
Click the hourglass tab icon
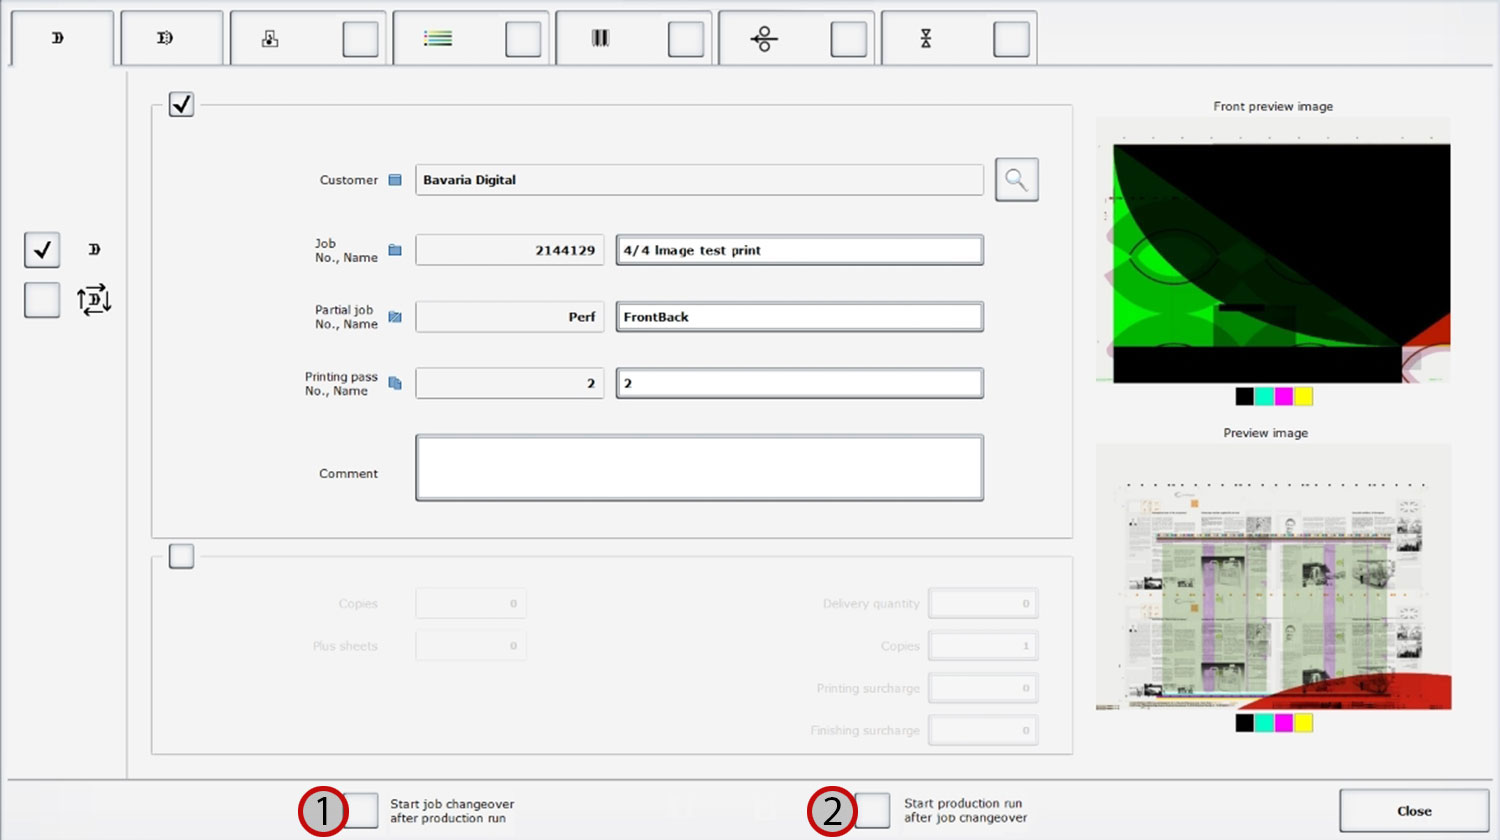tap(926, 37)
